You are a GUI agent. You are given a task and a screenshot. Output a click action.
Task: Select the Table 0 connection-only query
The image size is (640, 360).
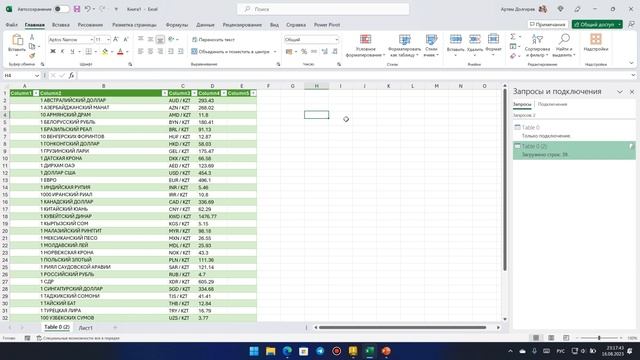574,131
